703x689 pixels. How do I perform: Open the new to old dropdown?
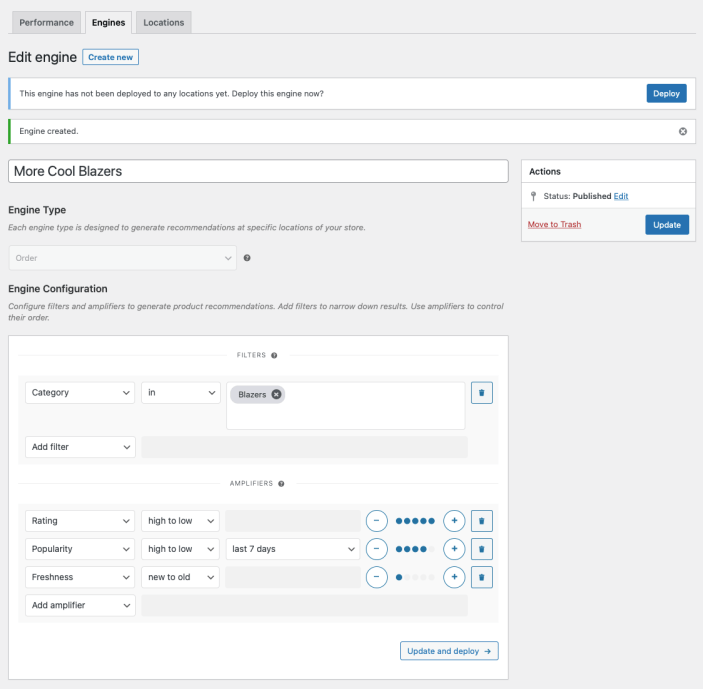point(180,577)
